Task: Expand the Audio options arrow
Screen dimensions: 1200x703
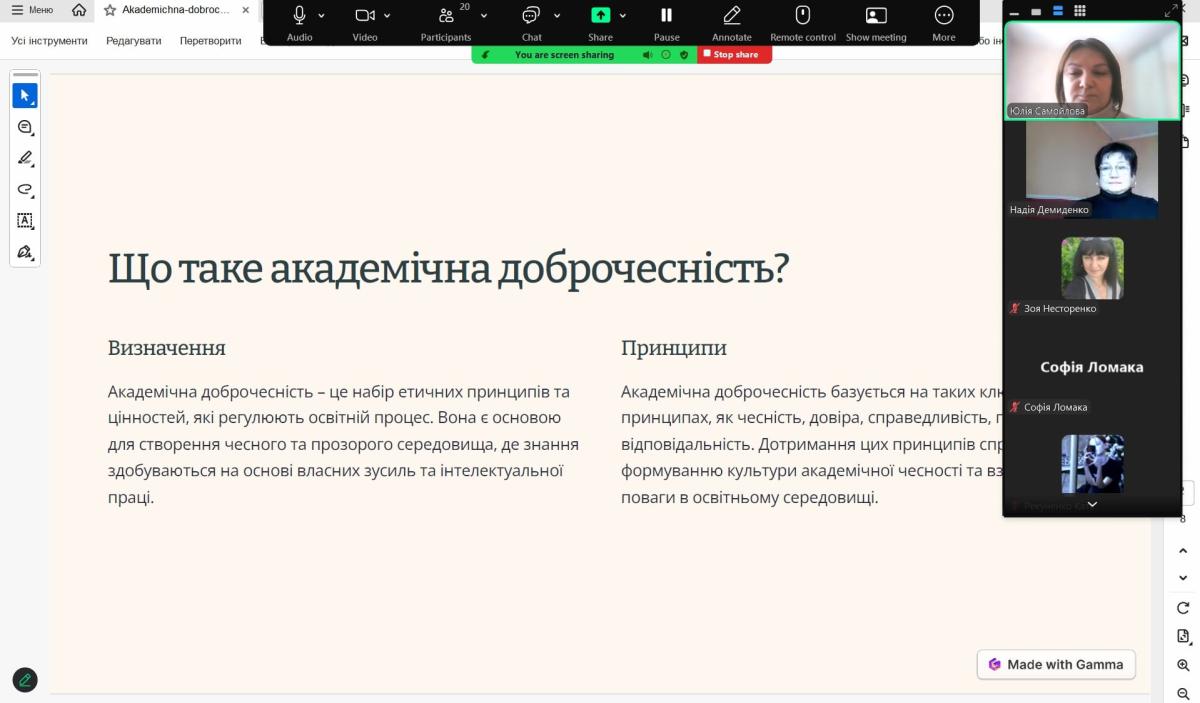Action: point(321,16)
